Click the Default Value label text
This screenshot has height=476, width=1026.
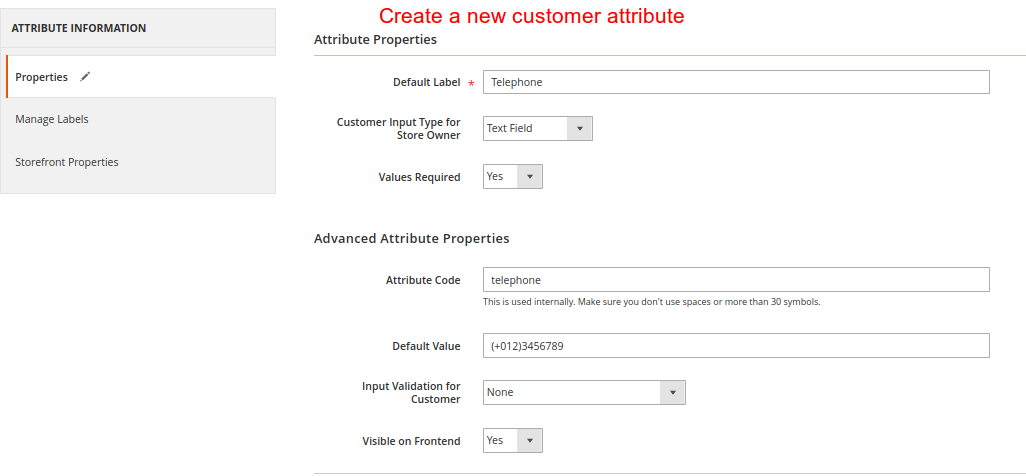tap(426, 346)
